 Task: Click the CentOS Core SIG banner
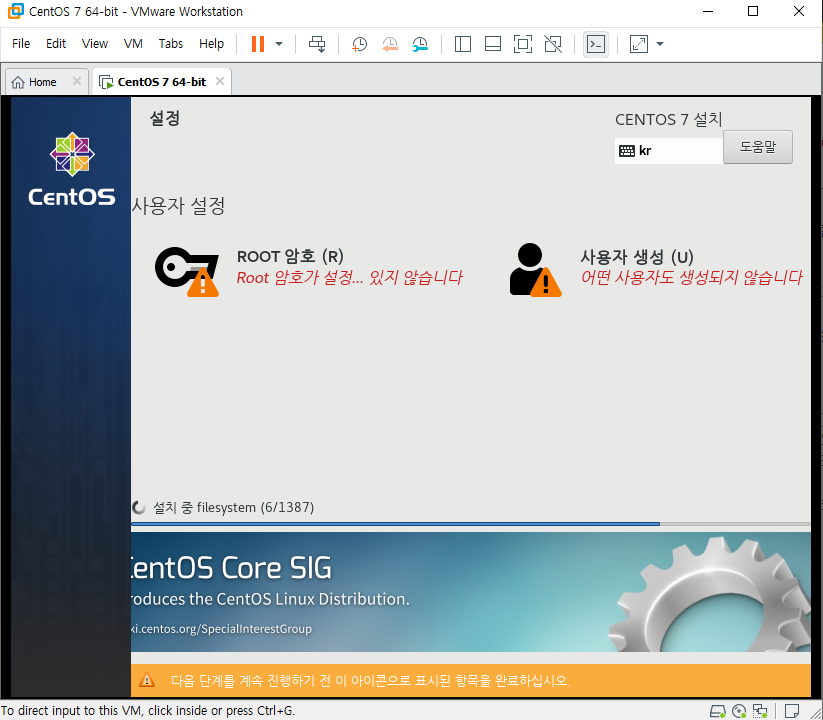pos(471,592)
